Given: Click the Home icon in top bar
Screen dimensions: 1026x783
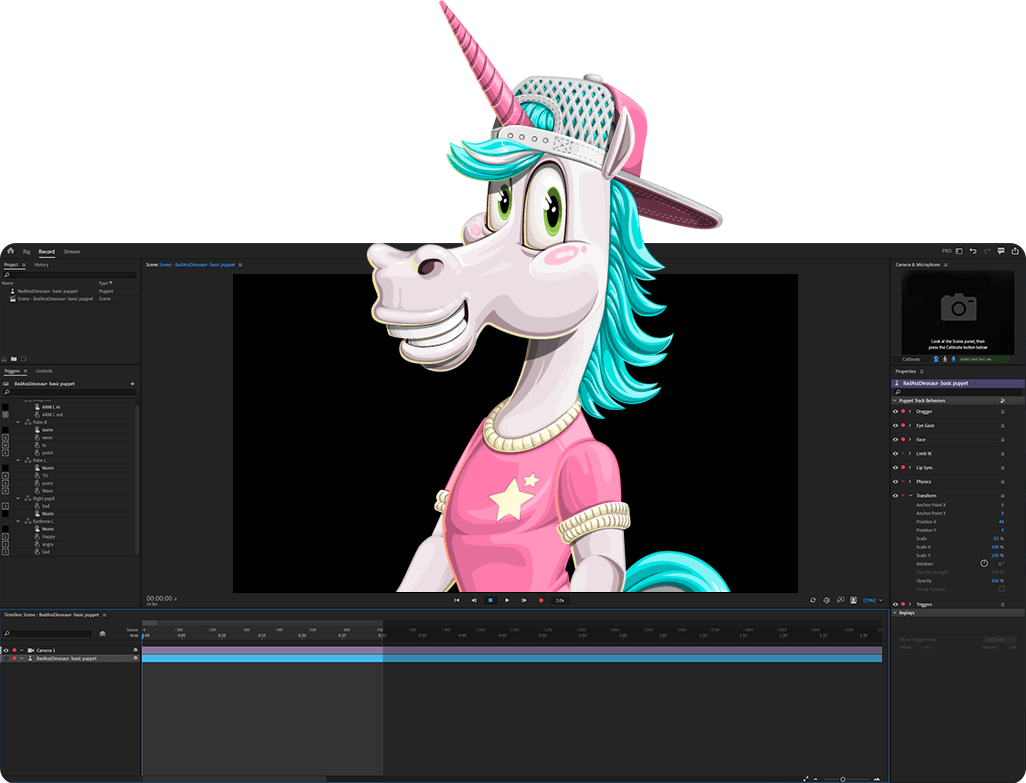Looking at the screenshot, I should click(10, 251).
